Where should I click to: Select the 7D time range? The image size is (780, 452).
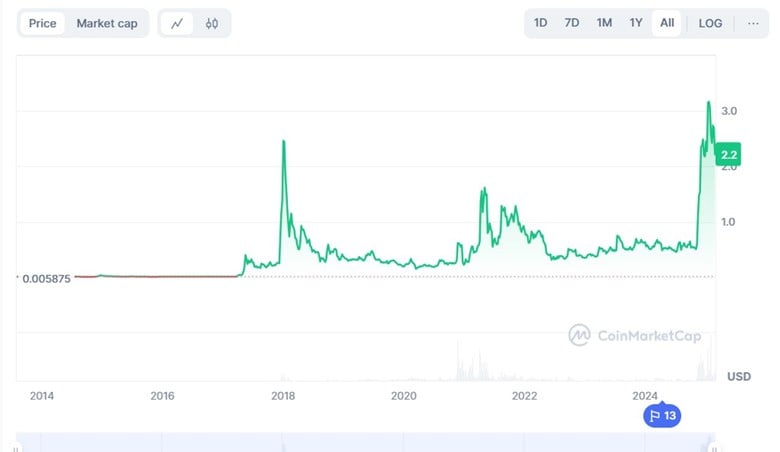point(572,23)
